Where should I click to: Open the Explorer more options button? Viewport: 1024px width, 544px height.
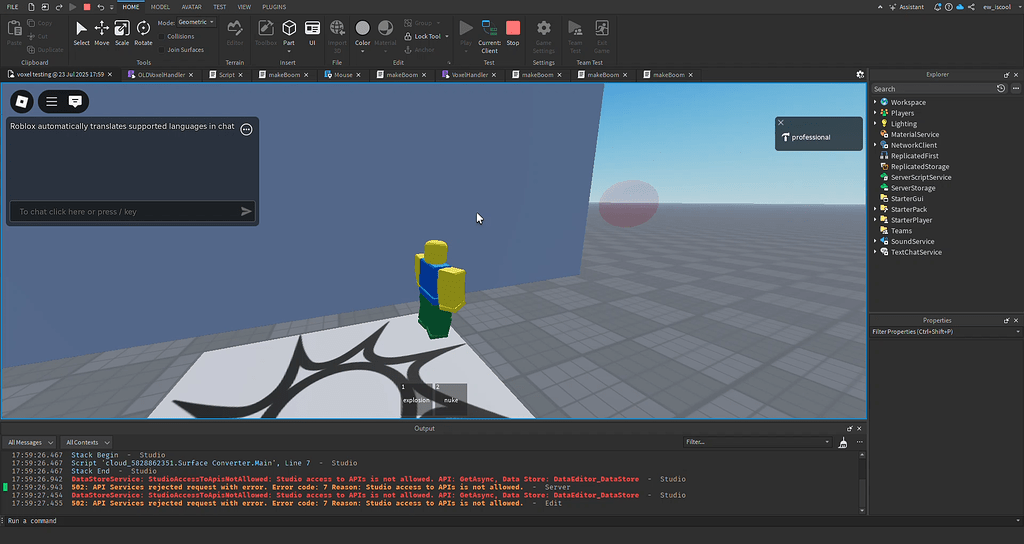pos(1016,88)
